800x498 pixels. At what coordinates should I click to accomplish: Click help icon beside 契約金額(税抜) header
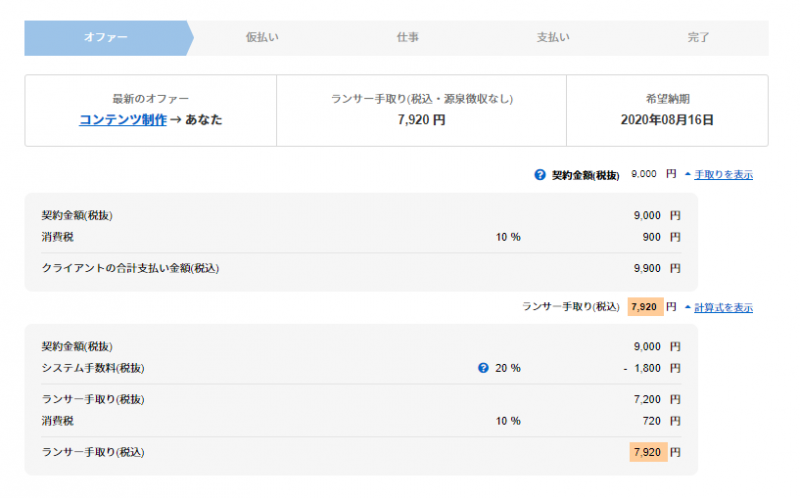[x=540, y=175]
